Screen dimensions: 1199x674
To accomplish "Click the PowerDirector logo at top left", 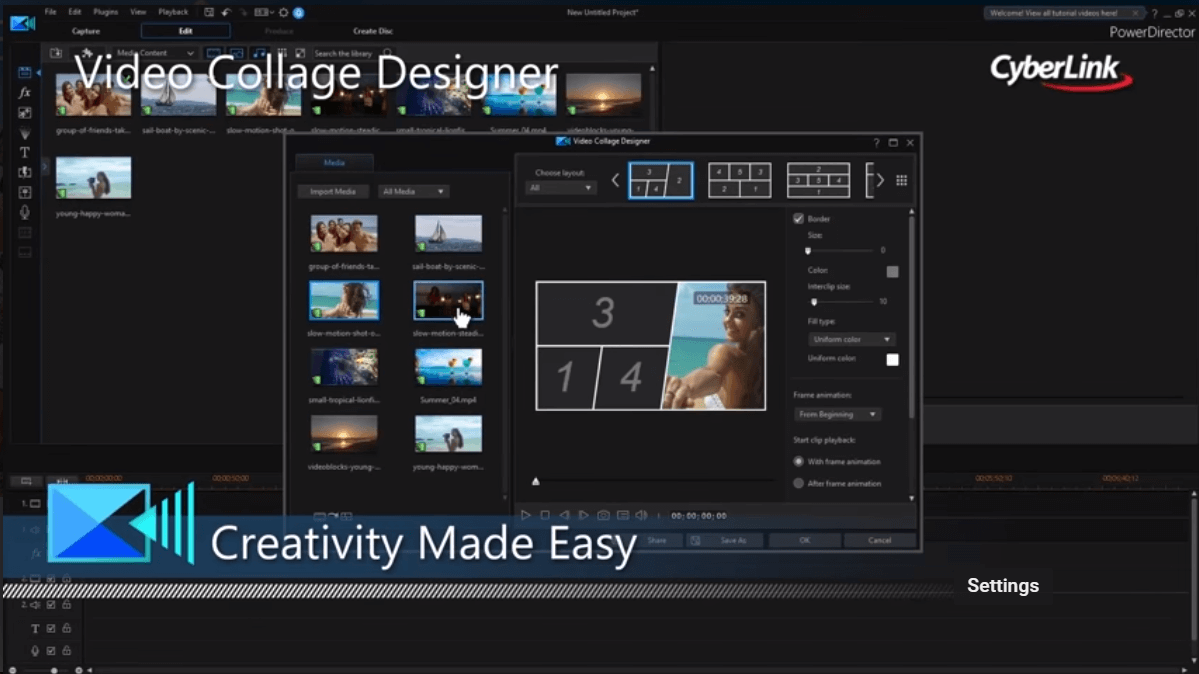I will [23, 23].
